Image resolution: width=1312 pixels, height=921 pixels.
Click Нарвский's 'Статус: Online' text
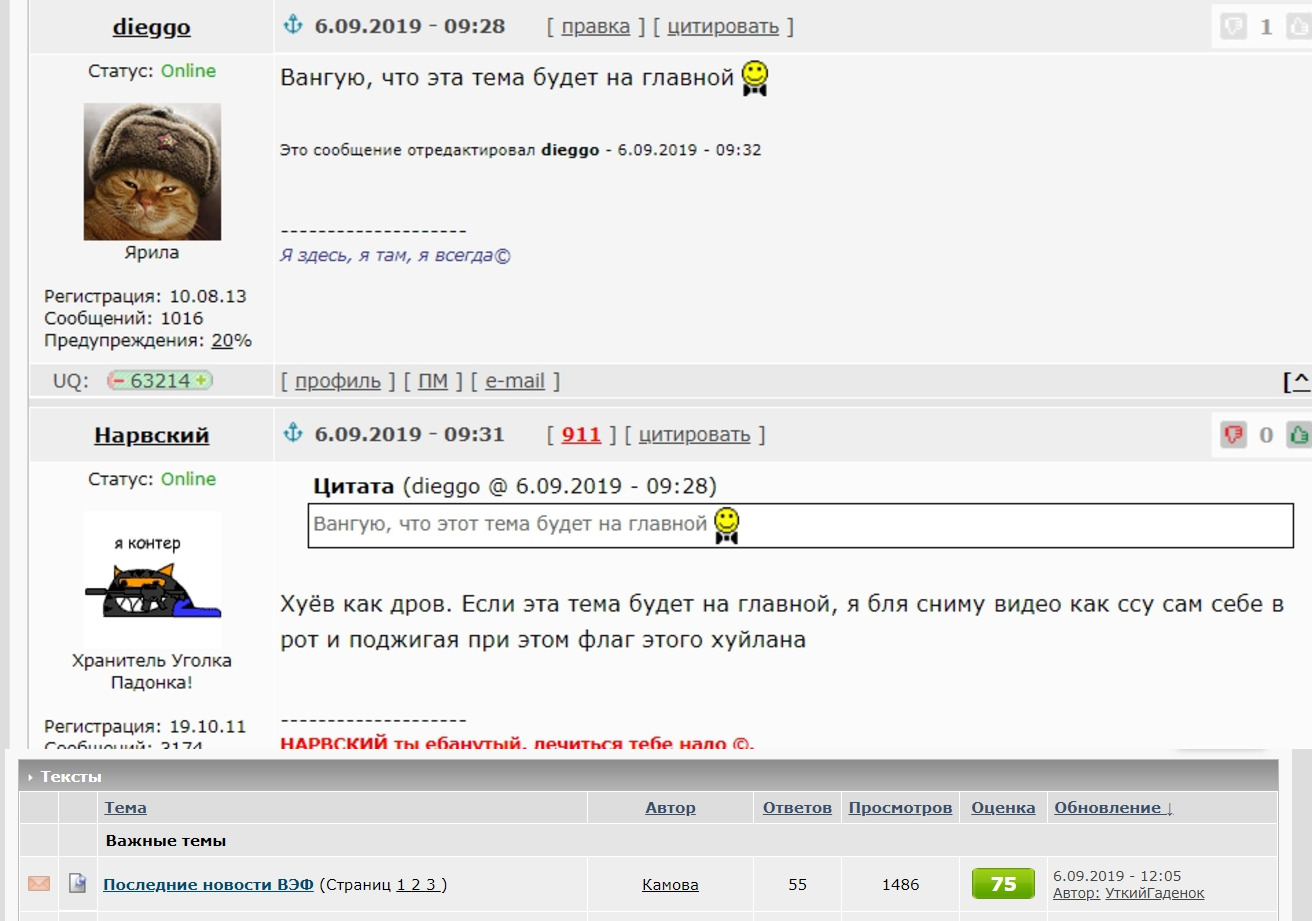(152, 479)
